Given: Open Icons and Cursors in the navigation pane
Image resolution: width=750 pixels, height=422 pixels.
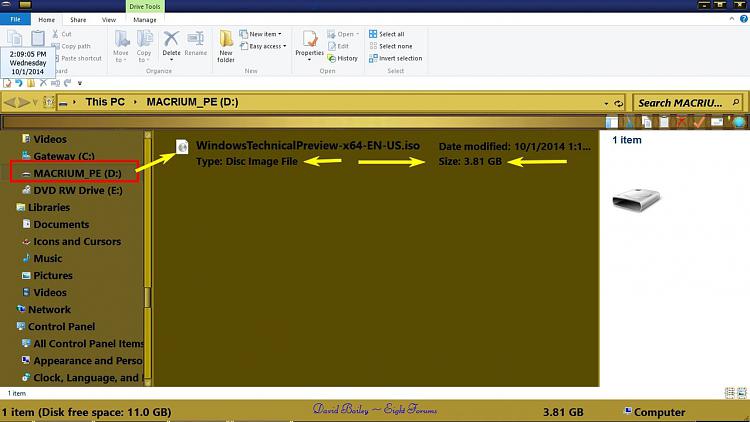Looking at the screenshot, I should coord(77,242).
